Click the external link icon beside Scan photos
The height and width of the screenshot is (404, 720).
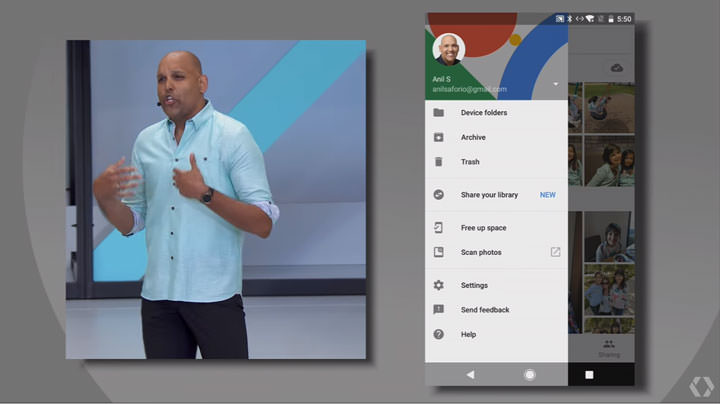point(555,252)
